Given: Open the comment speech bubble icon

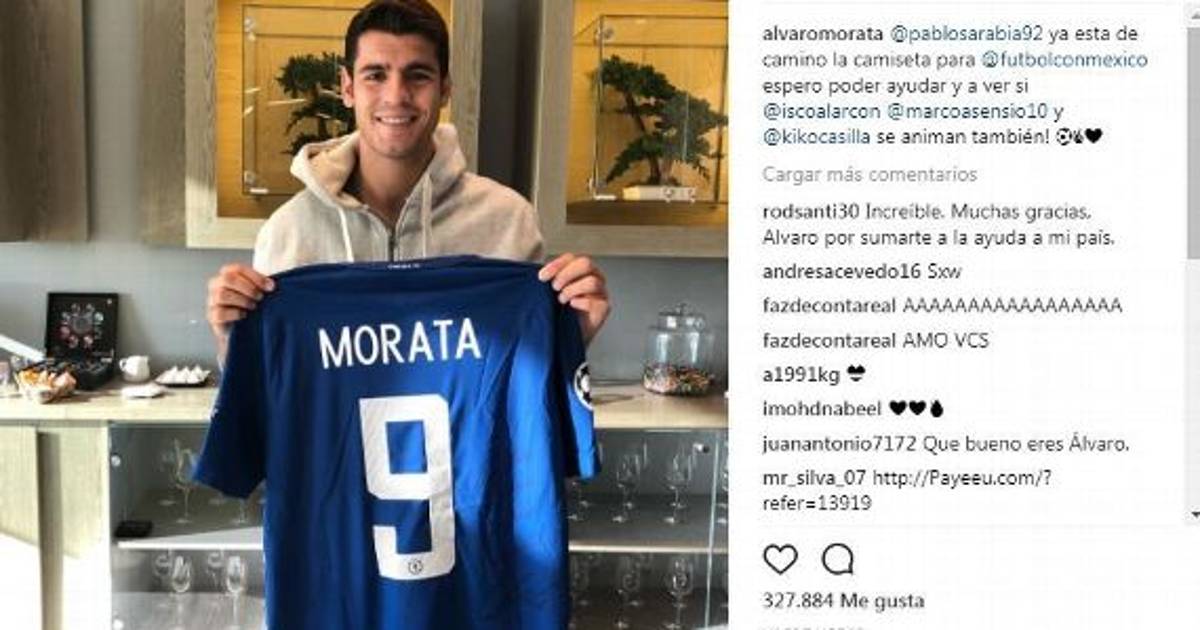Looking at the screenshot, I should 838,559.
